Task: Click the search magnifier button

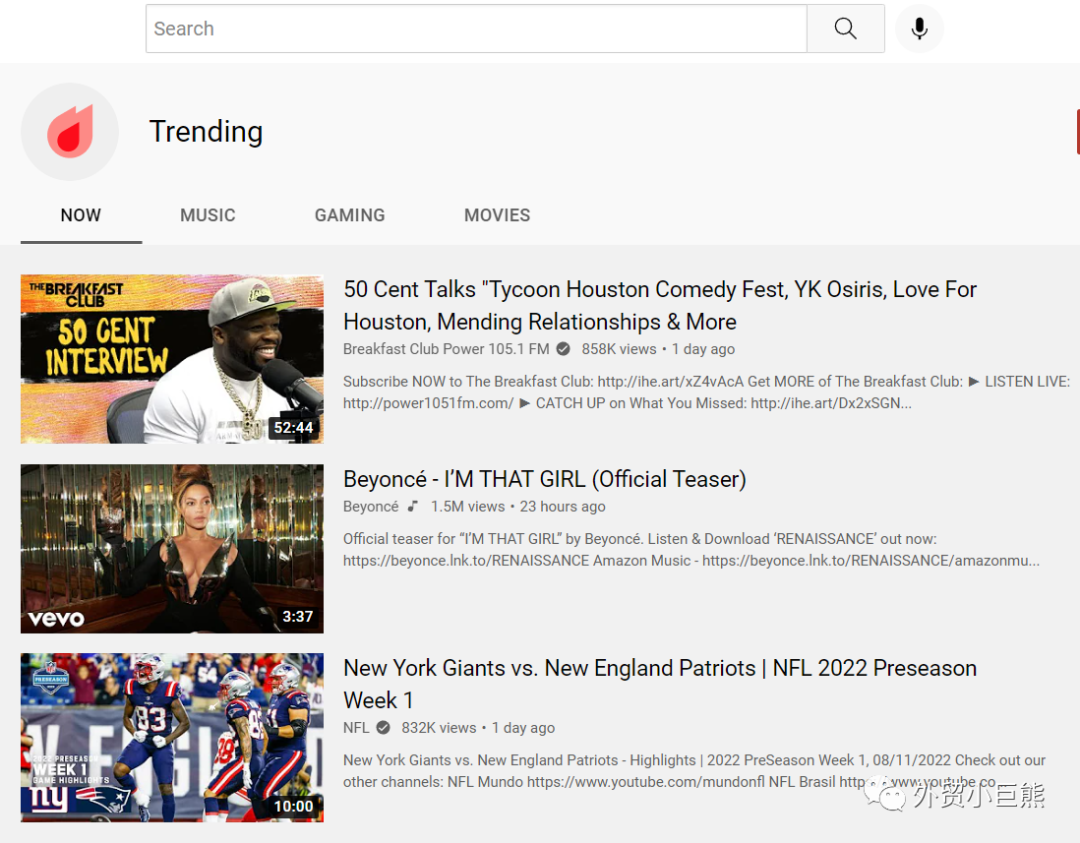Action: [x=845, y=28]
